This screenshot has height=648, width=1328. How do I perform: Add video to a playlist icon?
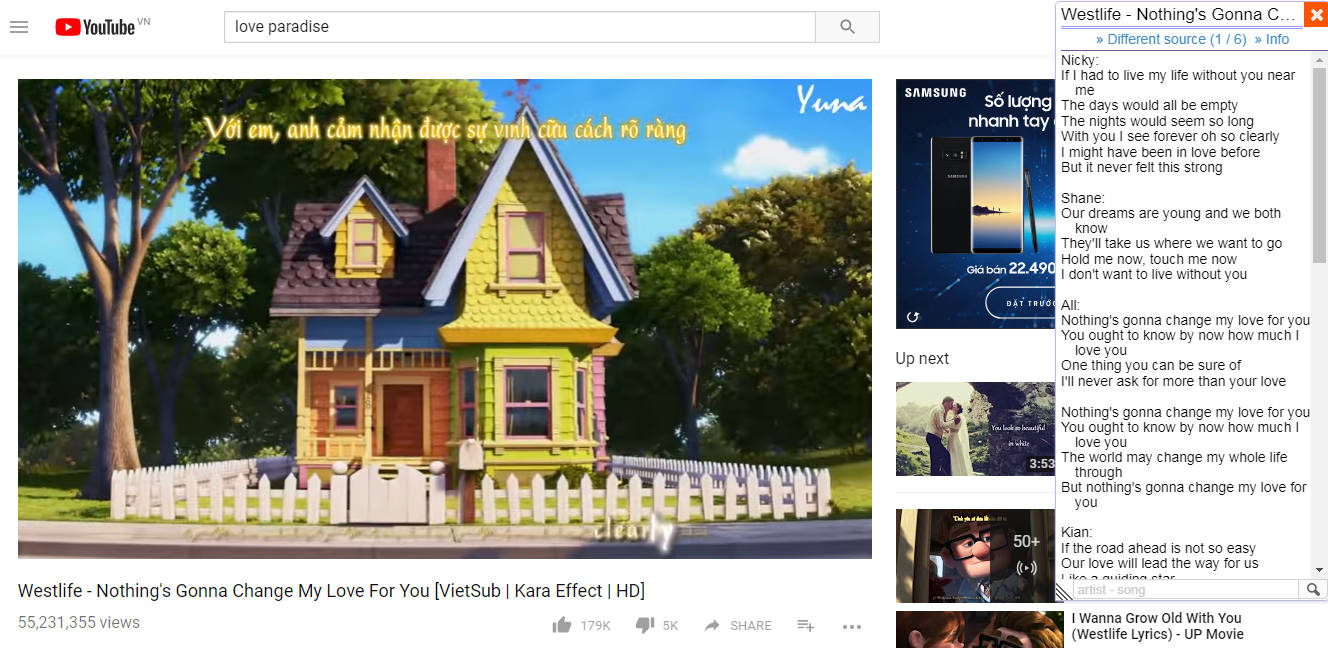[806, 625]
